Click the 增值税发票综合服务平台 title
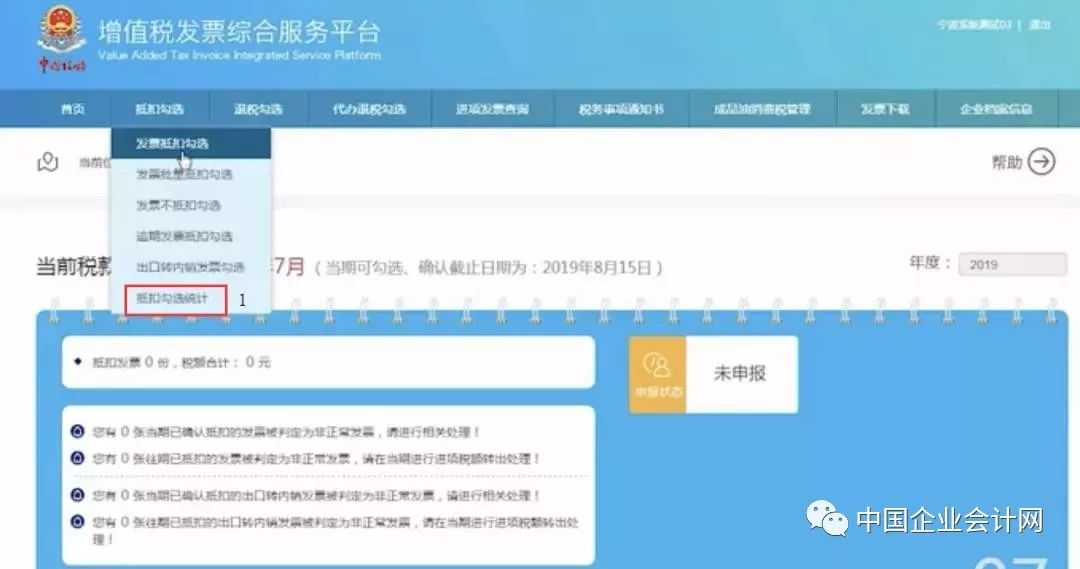Image resolution: width=1080 pixels, height=569 pixels. pyautogui.click(x=239, y=32)
